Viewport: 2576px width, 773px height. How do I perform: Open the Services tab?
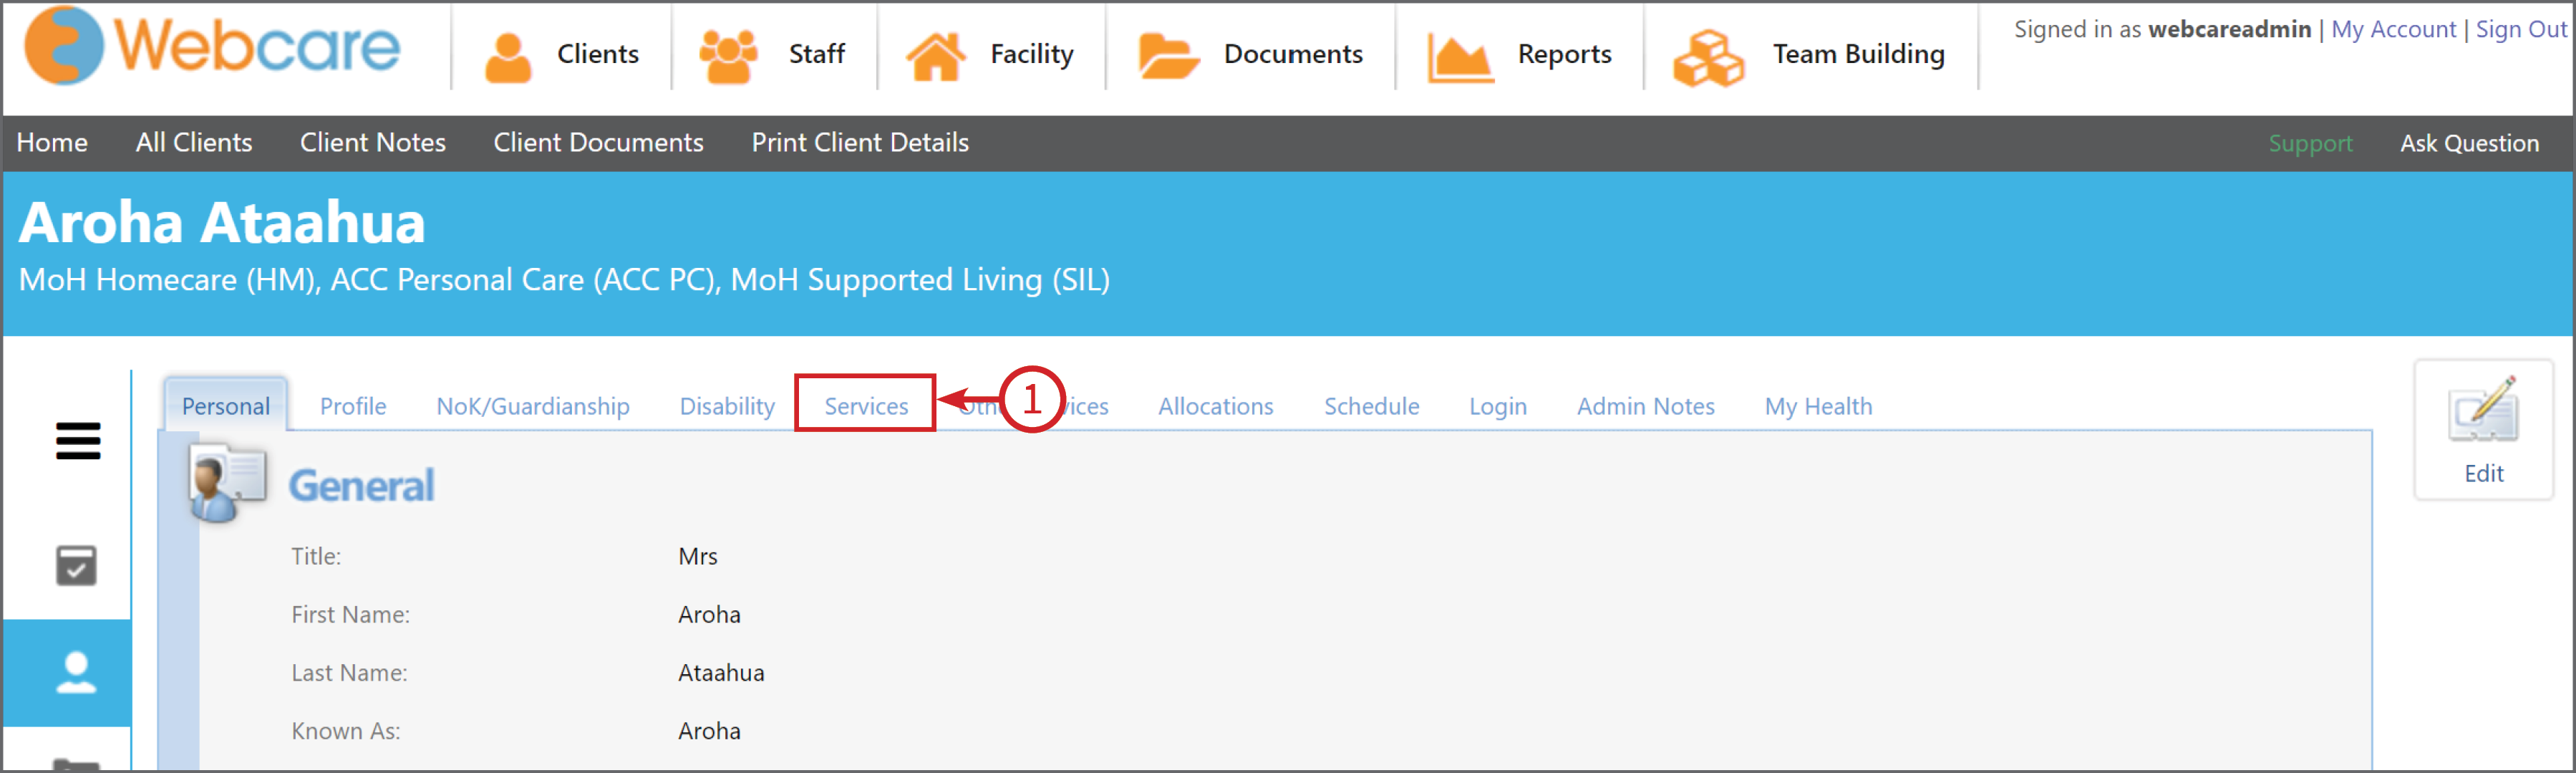(866, 406)
